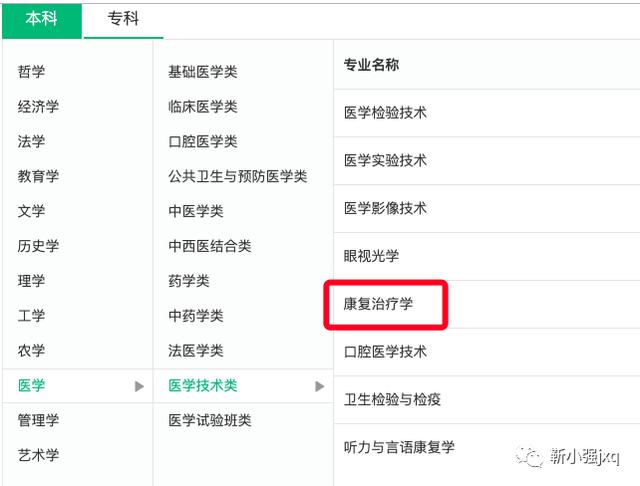Viewport: 640px width, 486px height.
Task: Open 医学试验班类 subcategory
Action: click(x=210, y=420)
